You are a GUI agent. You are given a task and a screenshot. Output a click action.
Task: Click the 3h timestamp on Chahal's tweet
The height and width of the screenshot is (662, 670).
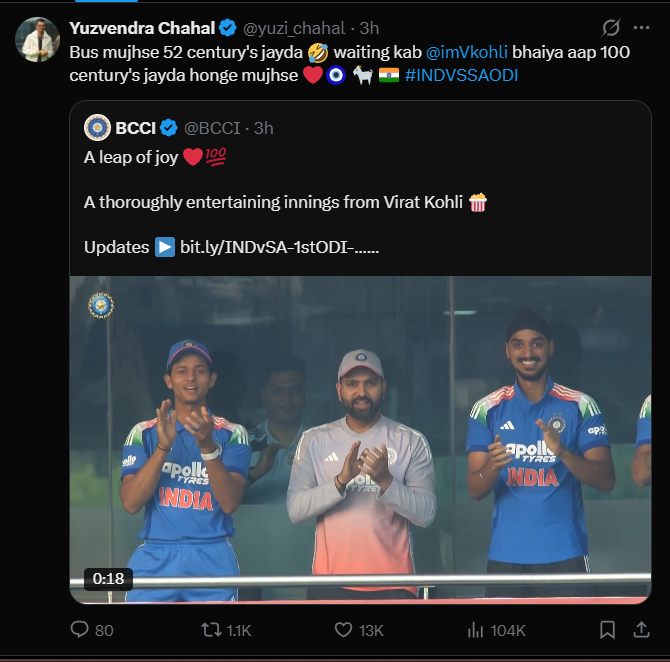[x=369, y=28]
